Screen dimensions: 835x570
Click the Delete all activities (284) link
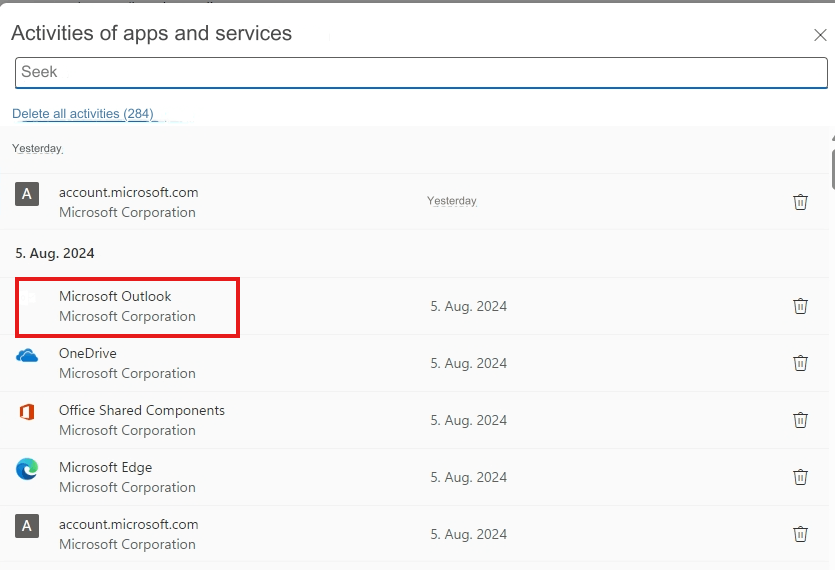coord(83,113)
